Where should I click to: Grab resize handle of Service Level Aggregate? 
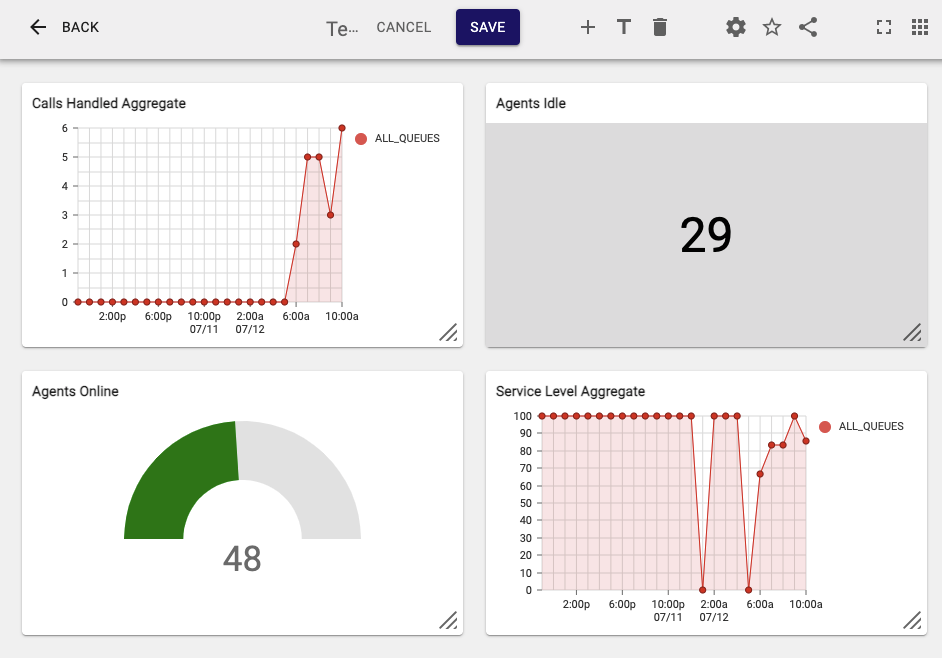click(x=912, y=620)
